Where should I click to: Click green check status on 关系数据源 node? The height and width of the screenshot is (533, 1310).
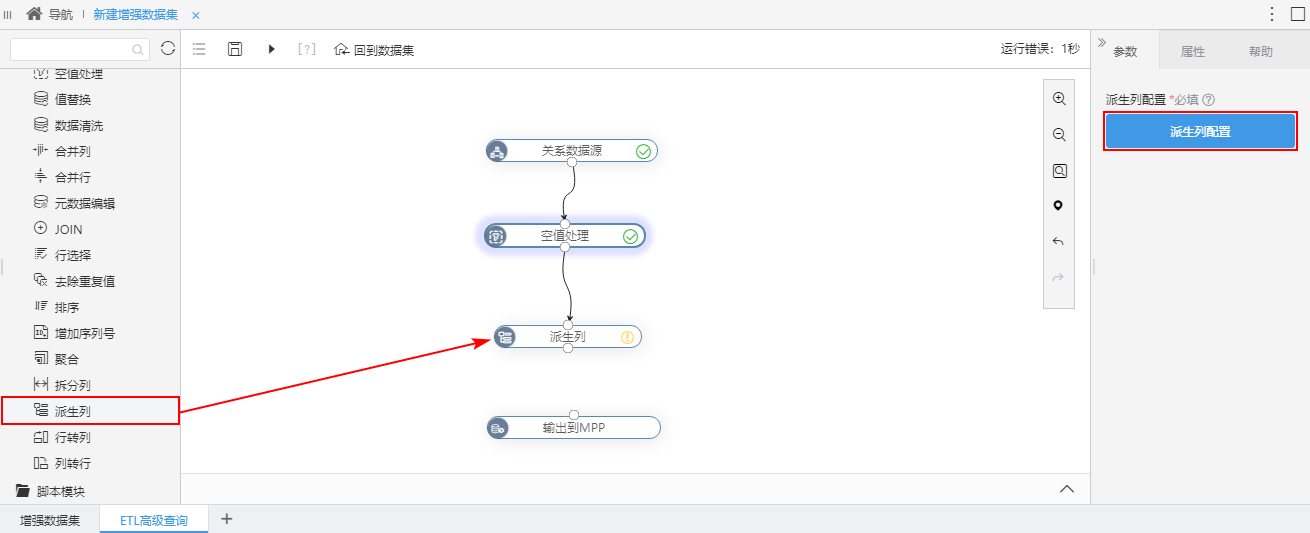(x=644, y=152)
